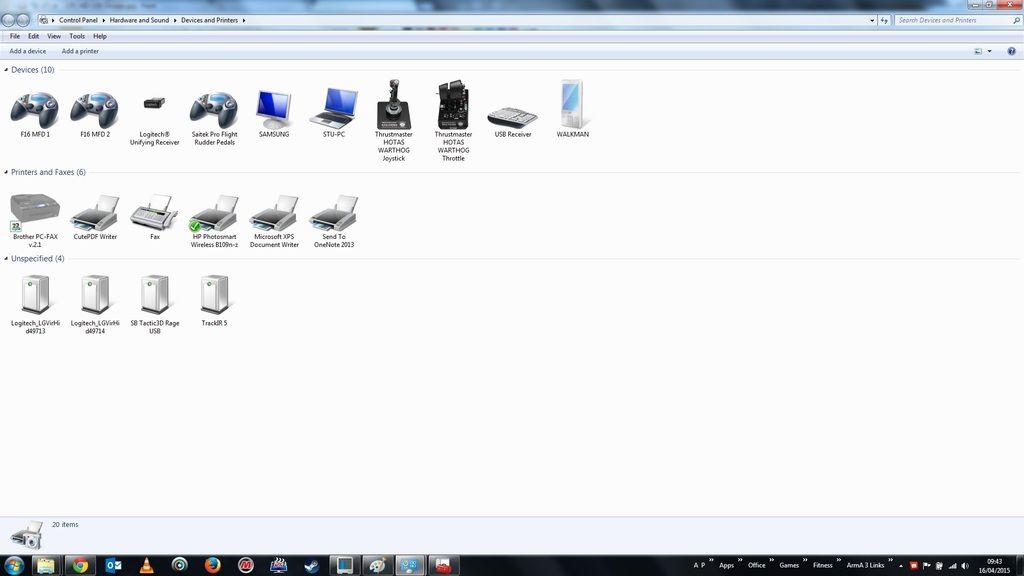Click the refresh button beside address bar

[x=884, y=20]
